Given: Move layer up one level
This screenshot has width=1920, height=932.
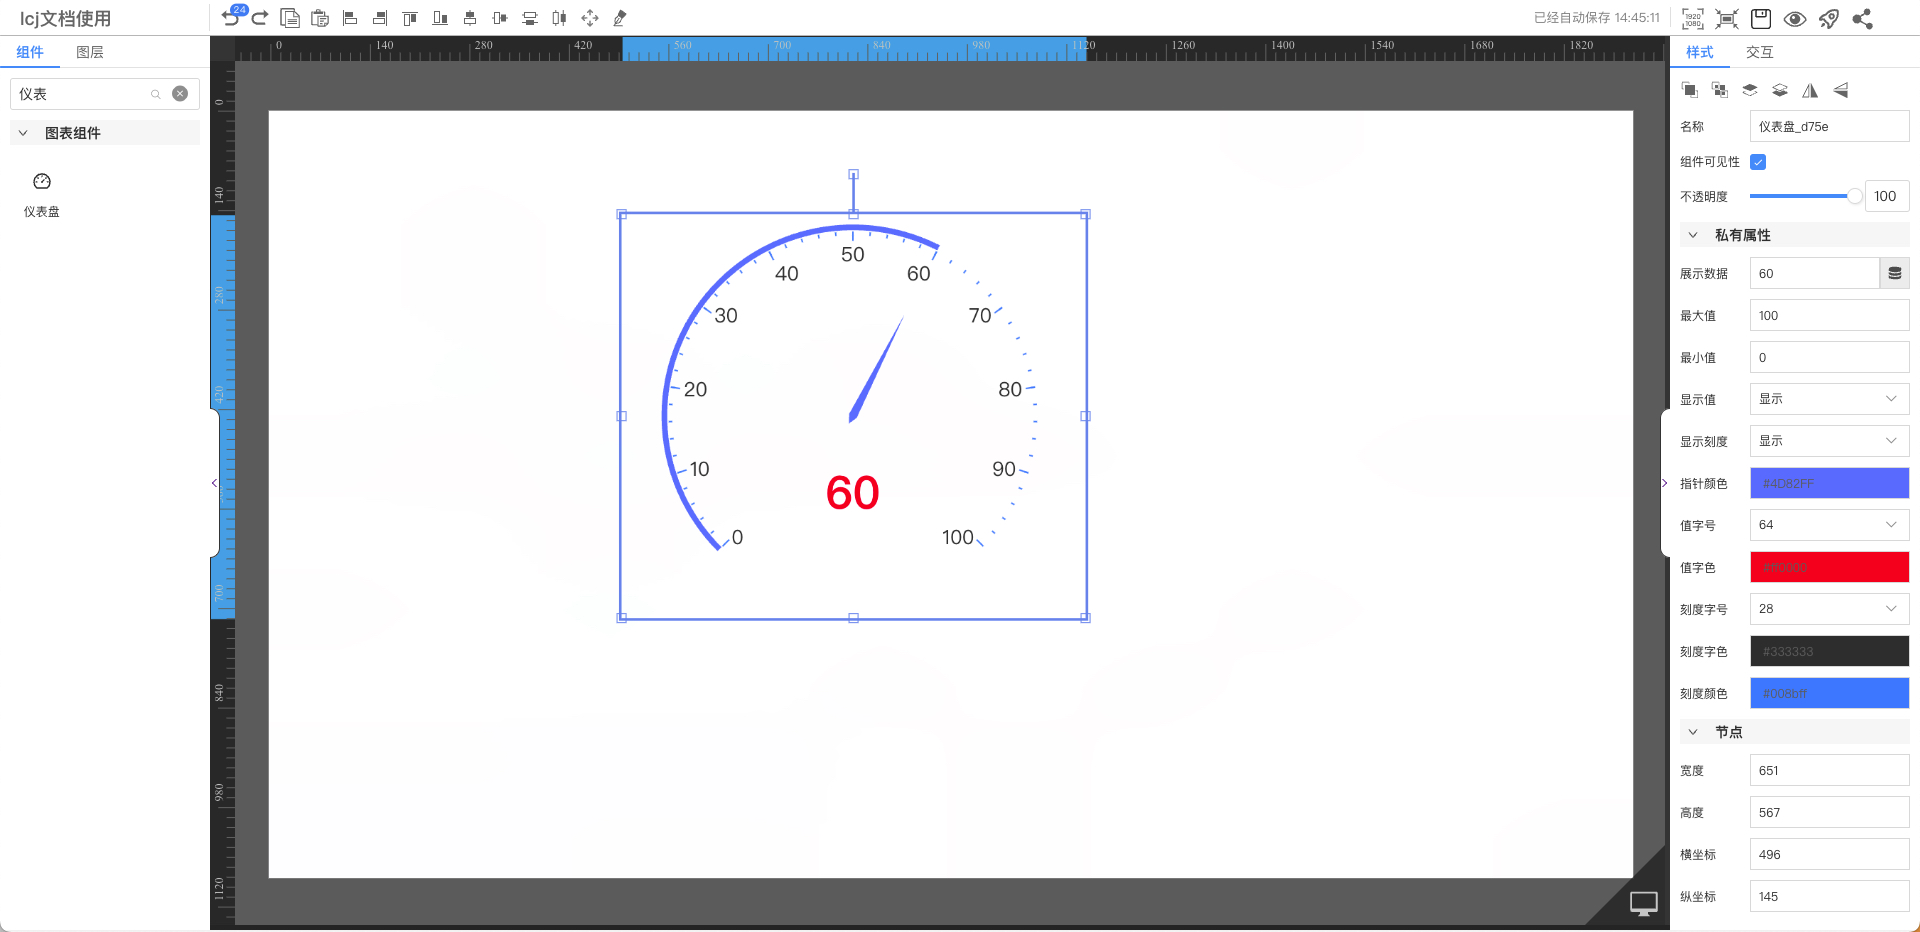Looking at the screenshot, I should pos(1750,90).
